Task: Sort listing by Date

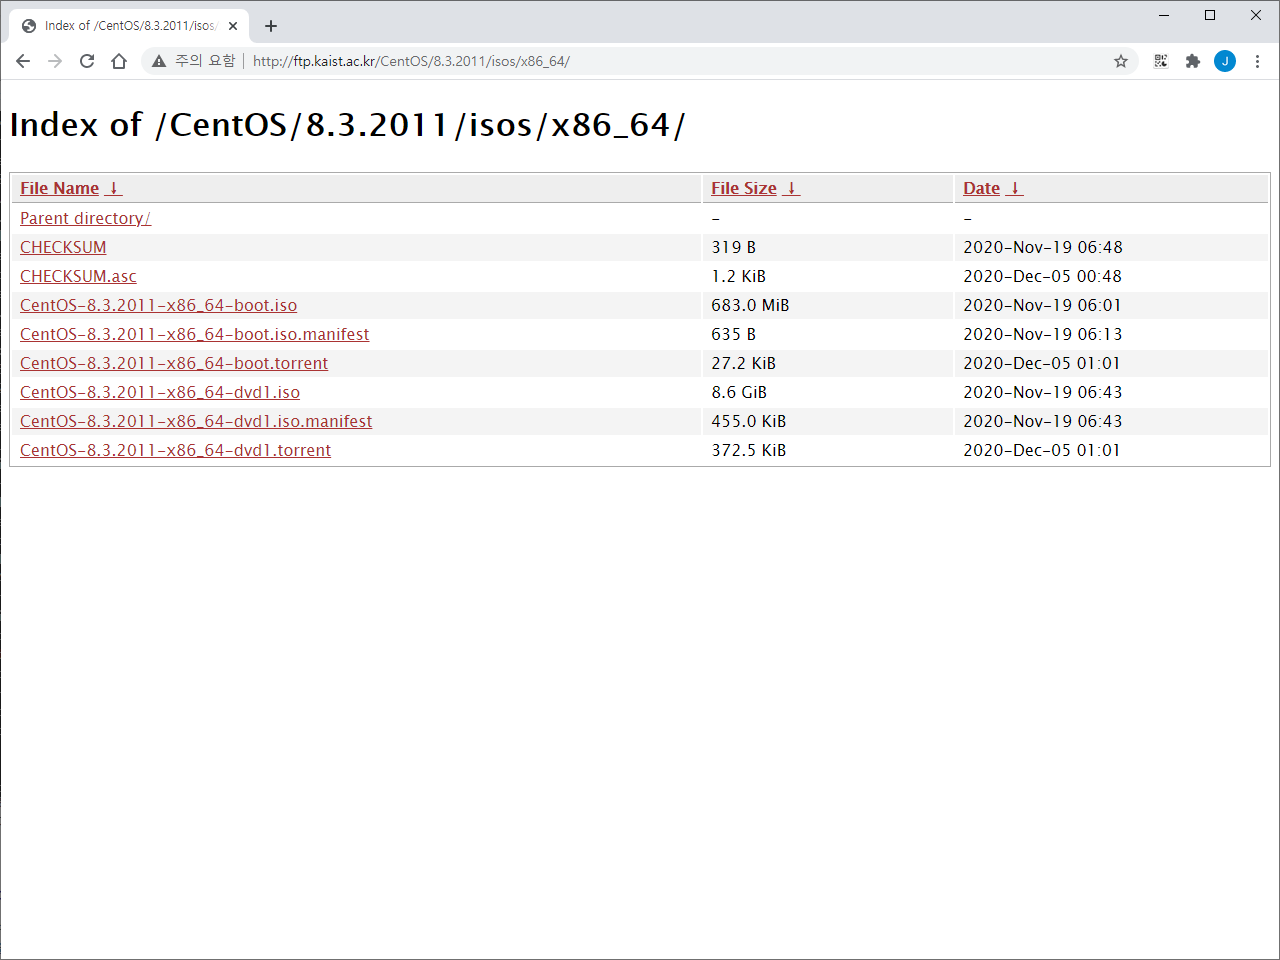Action: pos(981,188)
